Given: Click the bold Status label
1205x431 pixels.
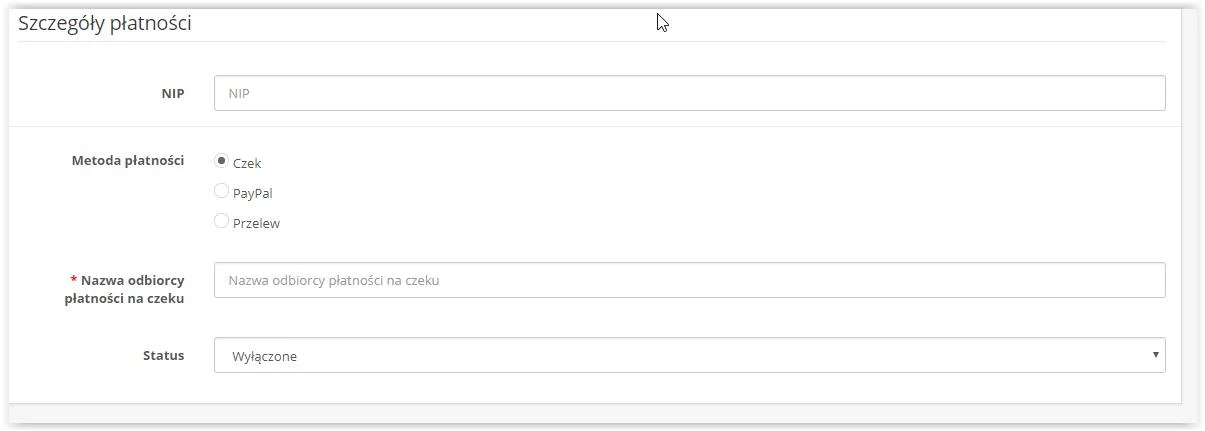Looking at the screenshot, I should 163,355.
